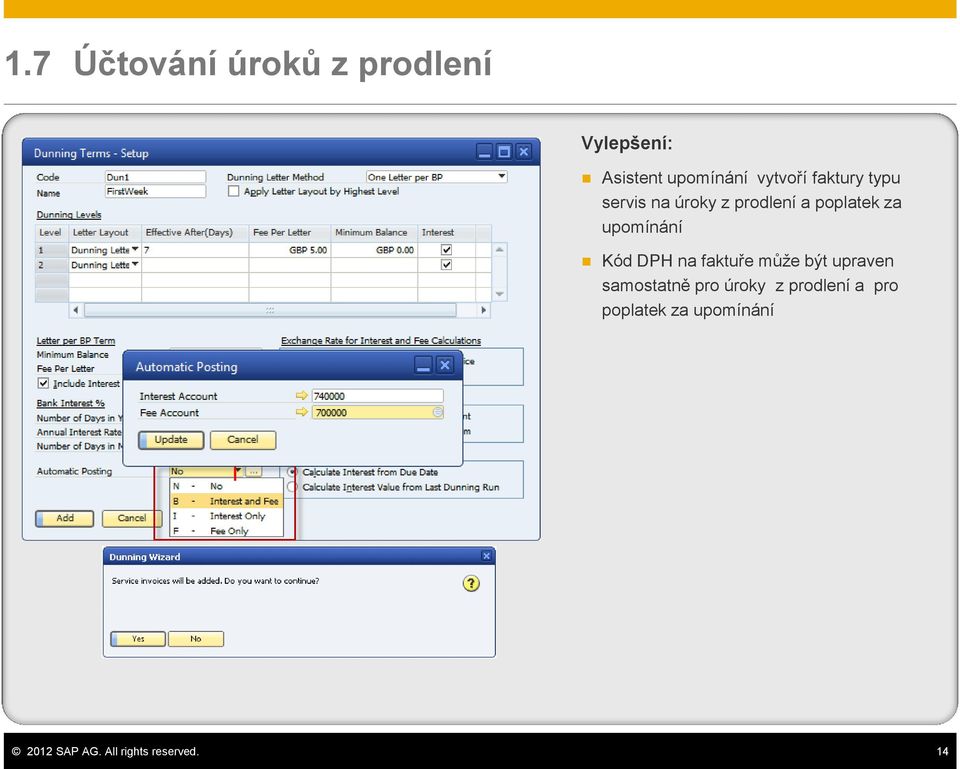Image resolution: width=960 pixels, height=769 pixels.
Task: Click the Bank Interest % label
Action: coord(70,403)
